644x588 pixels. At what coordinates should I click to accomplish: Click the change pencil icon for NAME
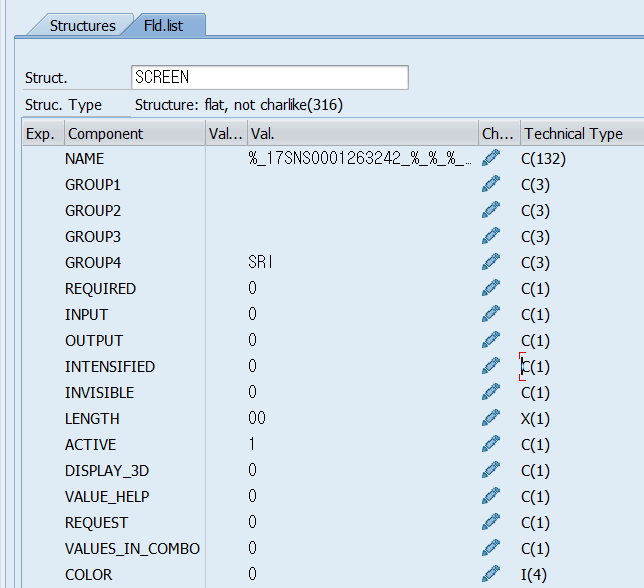(x=491, y=158)
